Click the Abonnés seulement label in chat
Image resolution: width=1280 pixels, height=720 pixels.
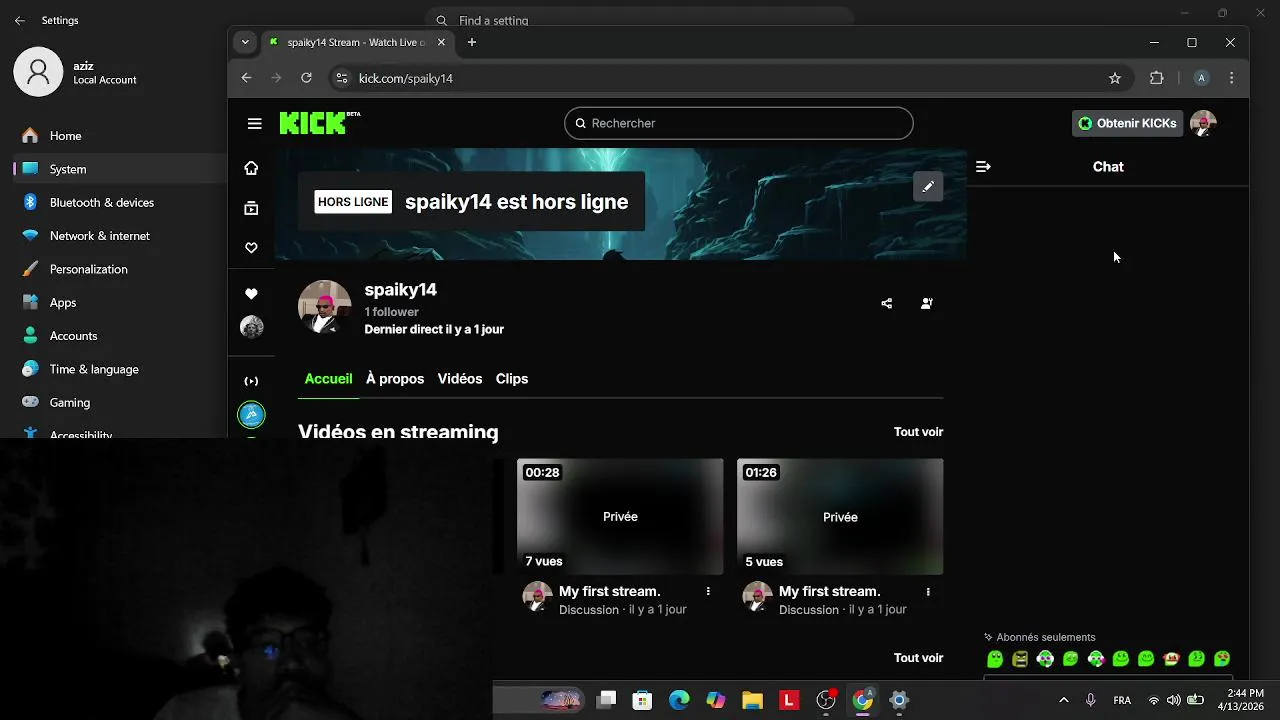(1046, 637)
